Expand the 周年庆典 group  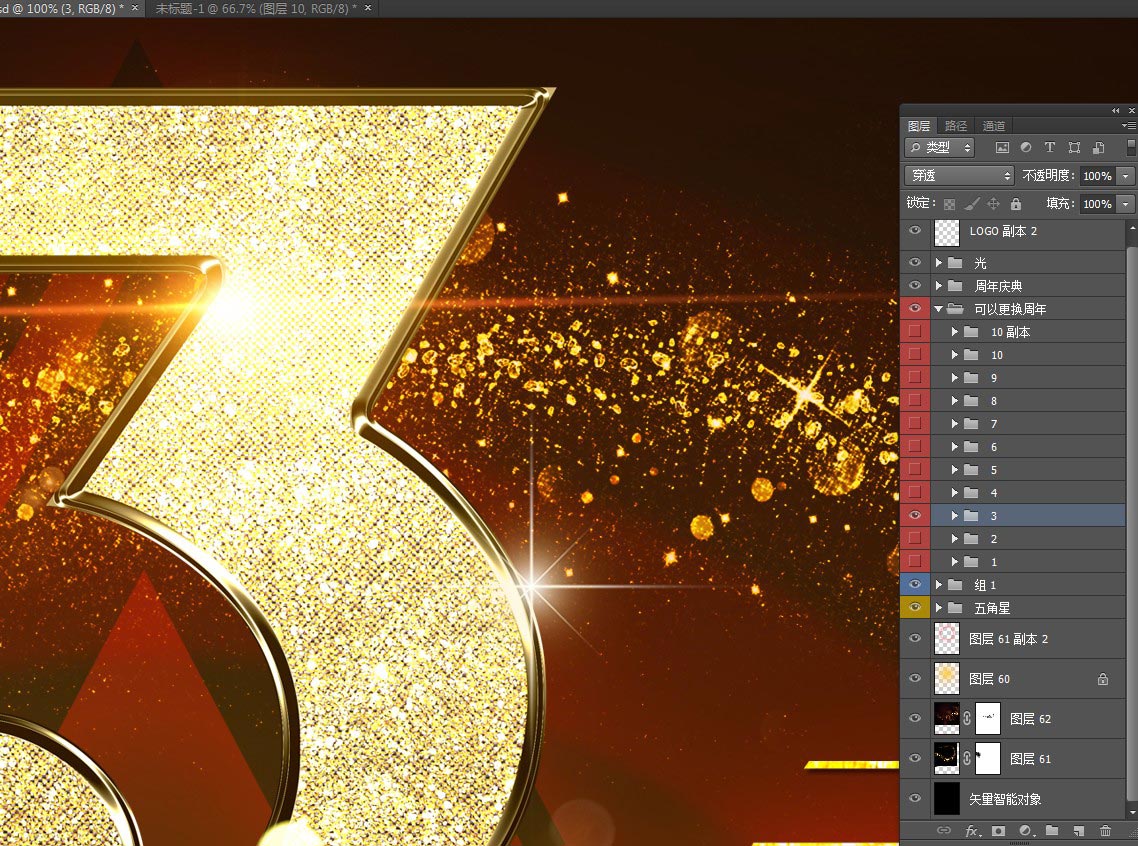coord(939,285)
